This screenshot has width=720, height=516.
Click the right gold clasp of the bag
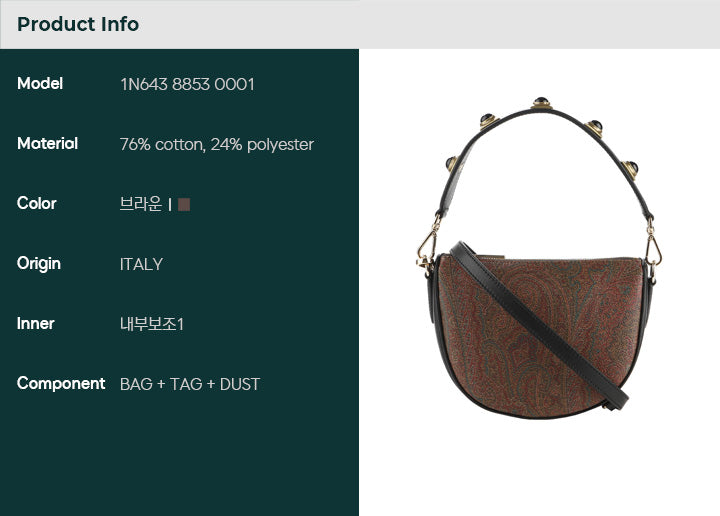653,250
